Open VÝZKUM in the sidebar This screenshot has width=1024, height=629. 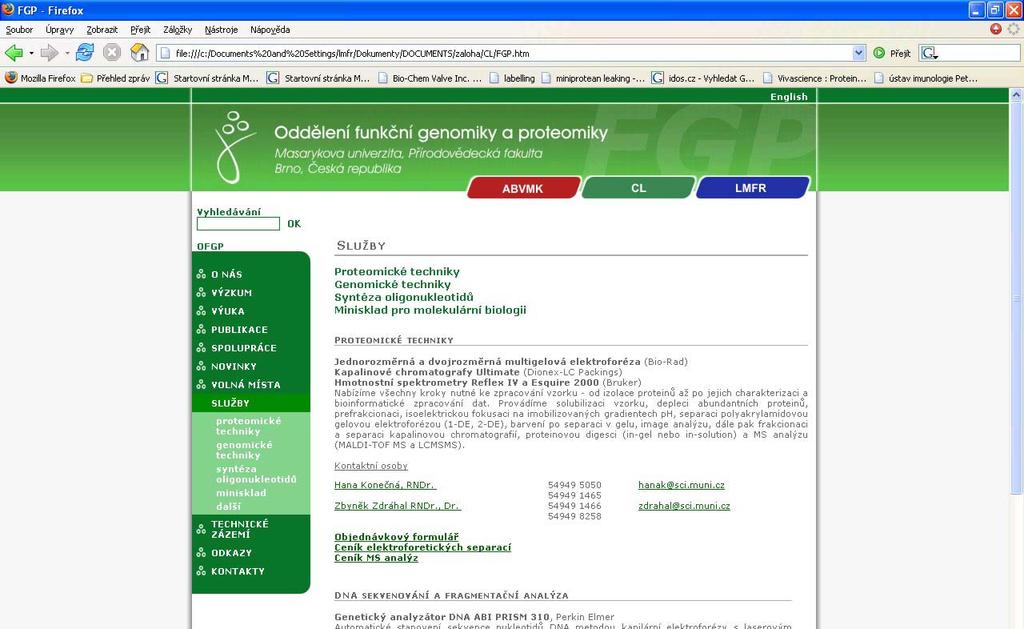pyautogui.click(x=231, y=293)
